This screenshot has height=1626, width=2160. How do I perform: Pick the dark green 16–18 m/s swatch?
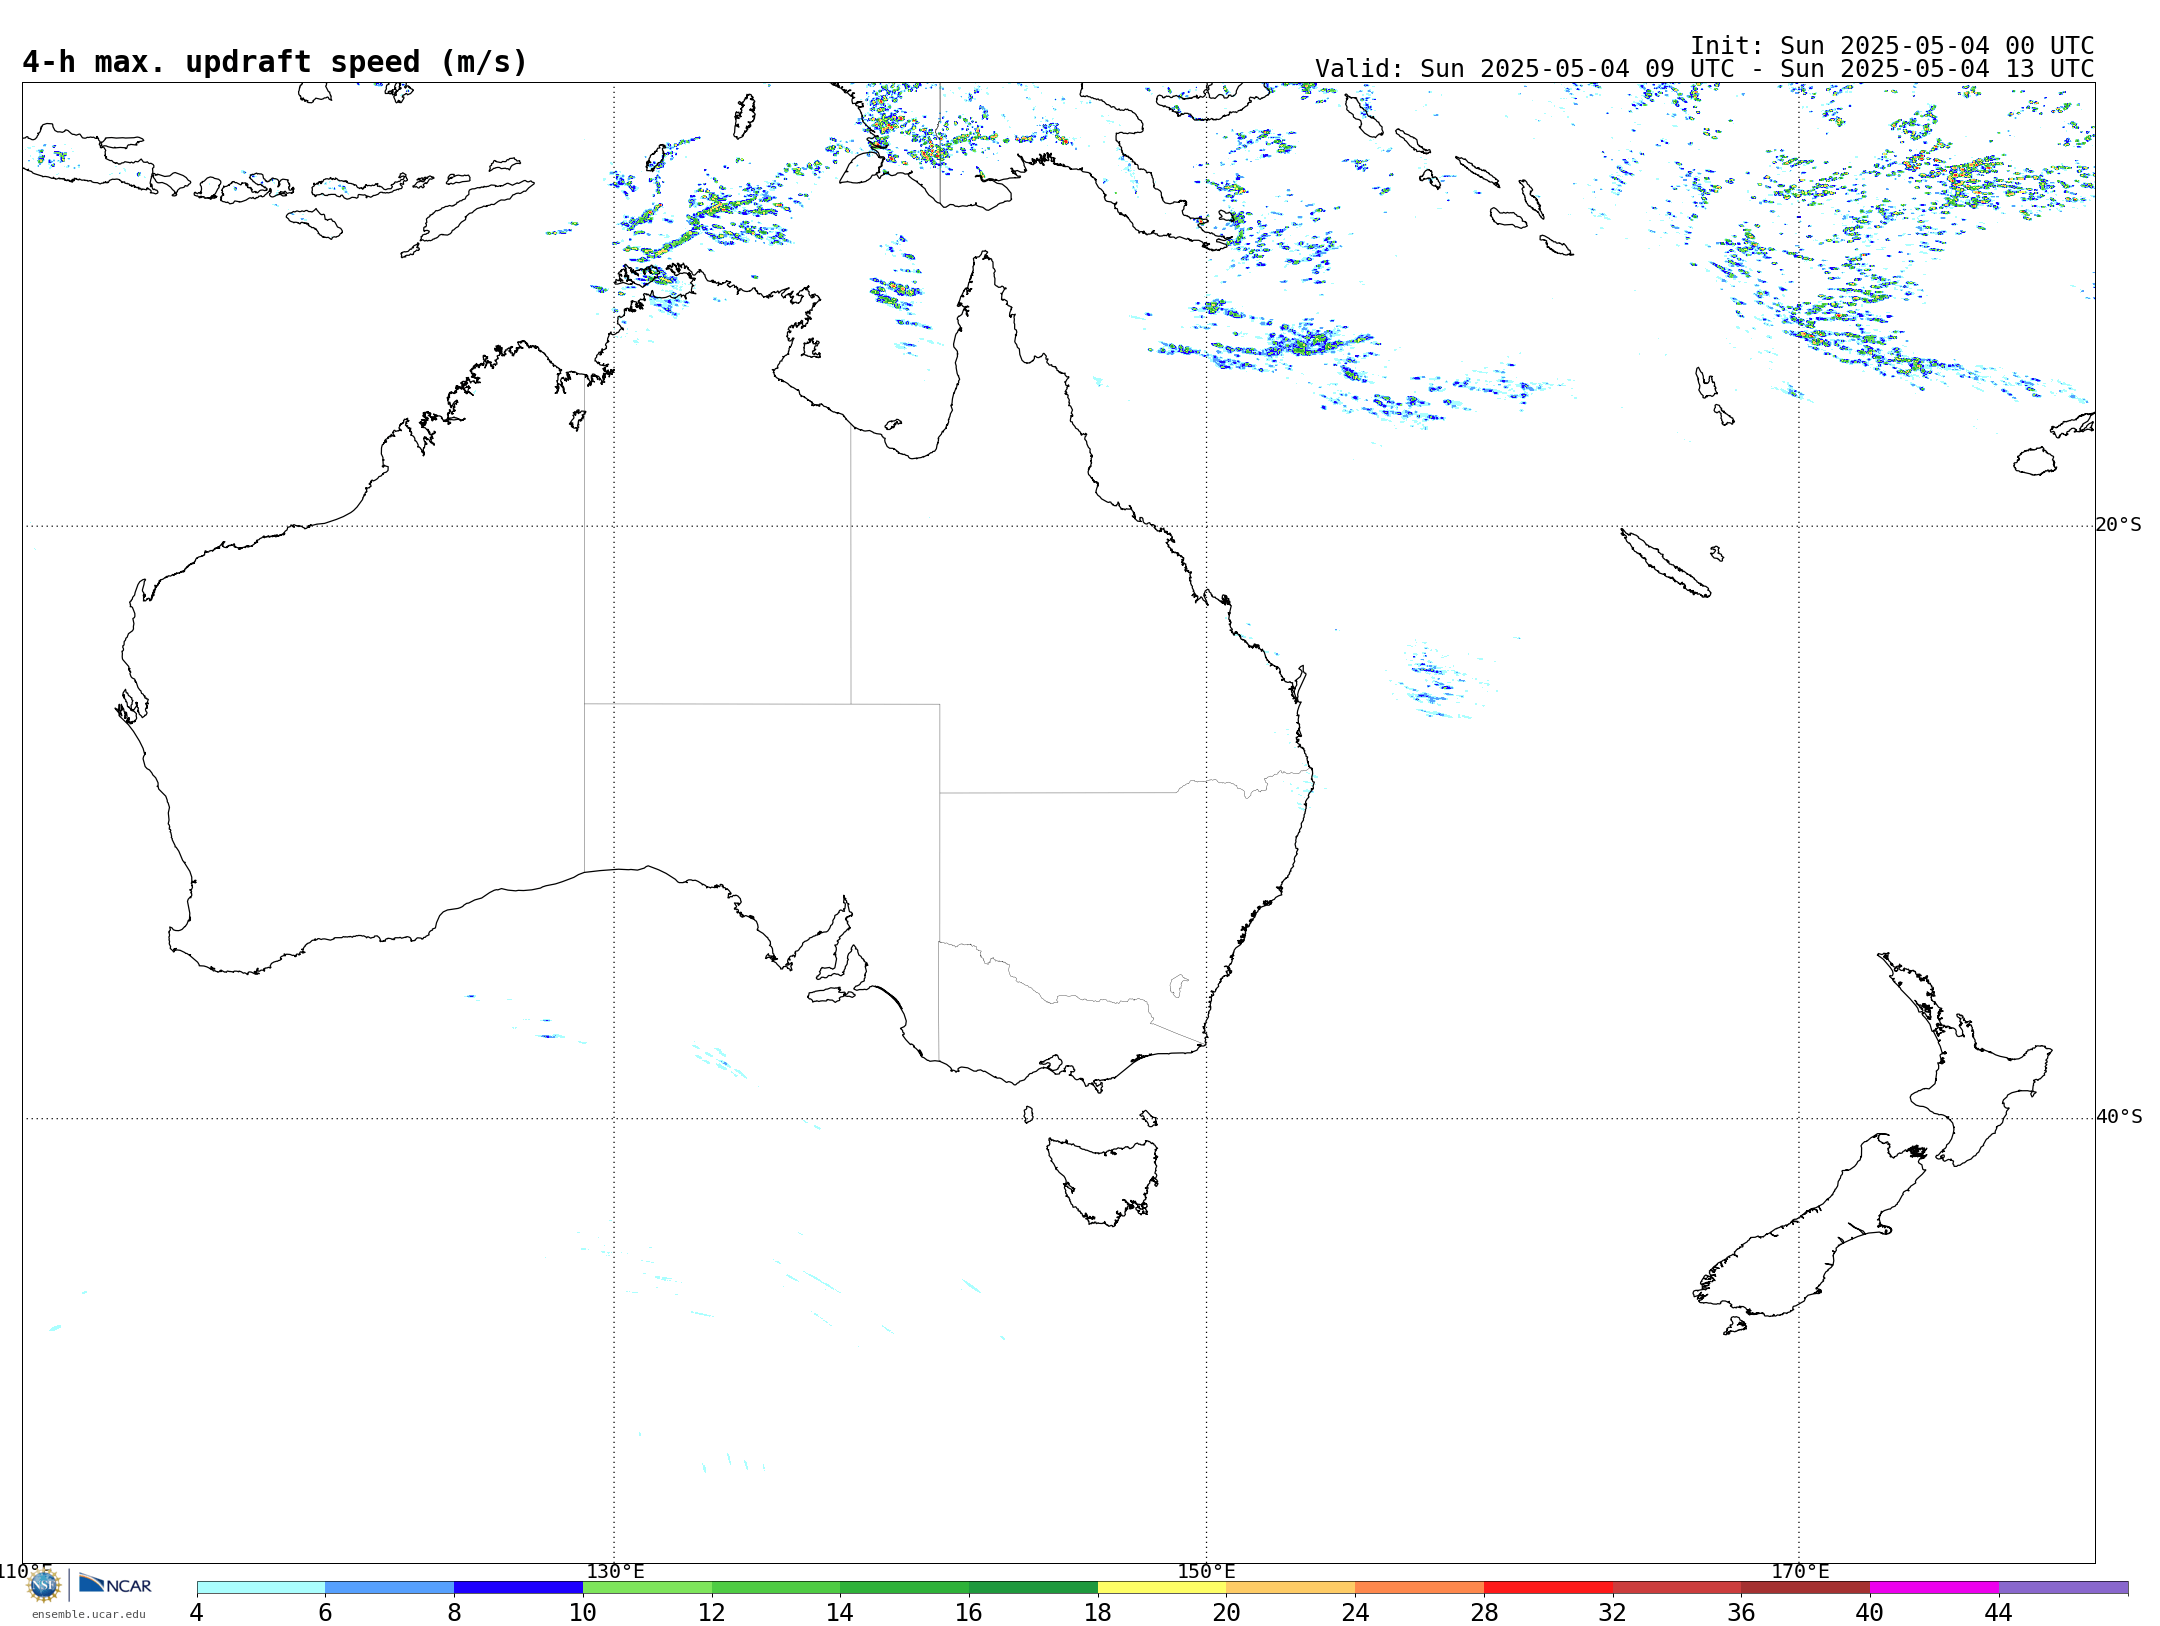click(x=1034, y=1588)
